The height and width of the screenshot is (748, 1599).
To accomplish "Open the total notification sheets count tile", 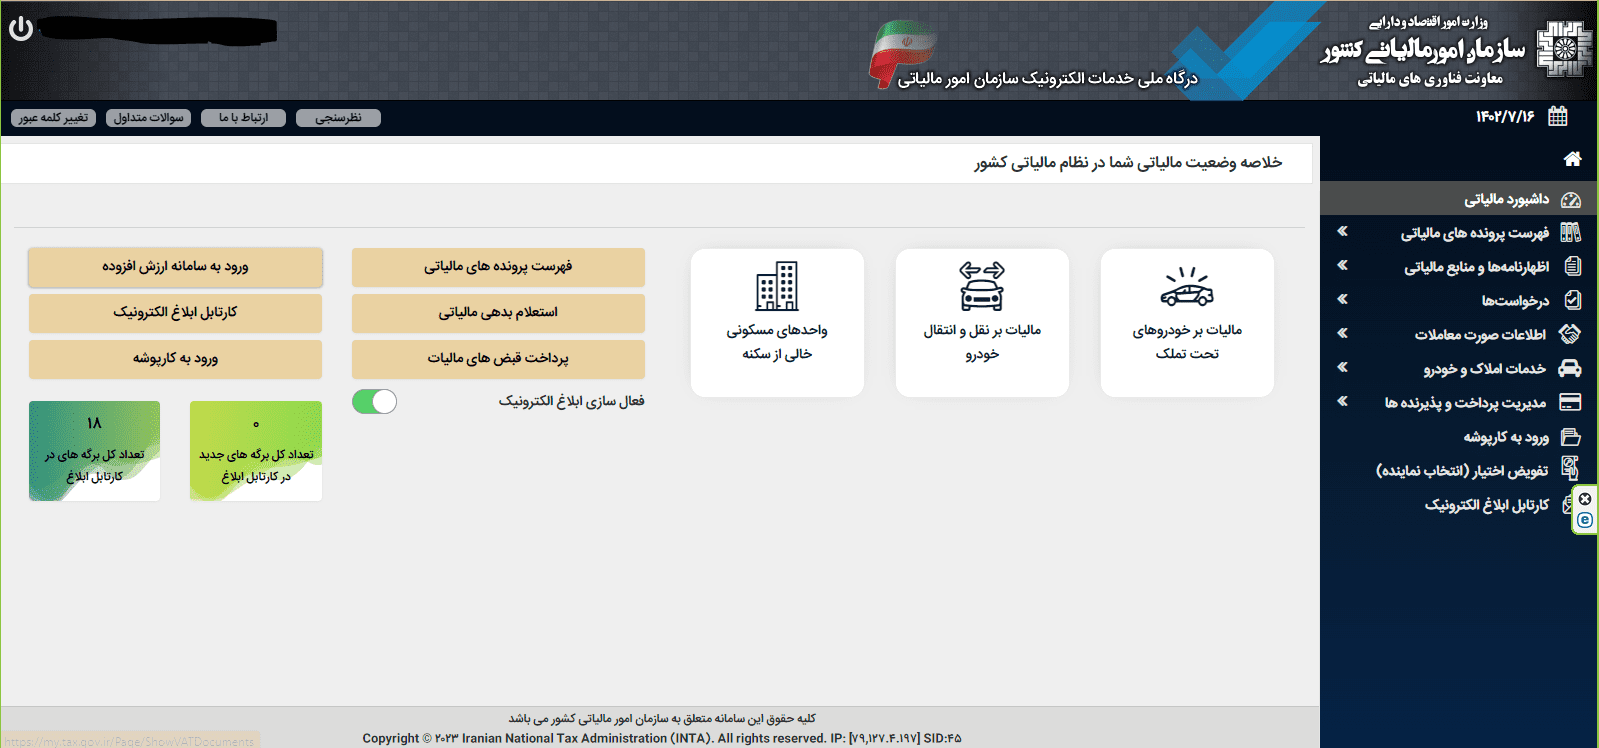I will coord(94,451).
